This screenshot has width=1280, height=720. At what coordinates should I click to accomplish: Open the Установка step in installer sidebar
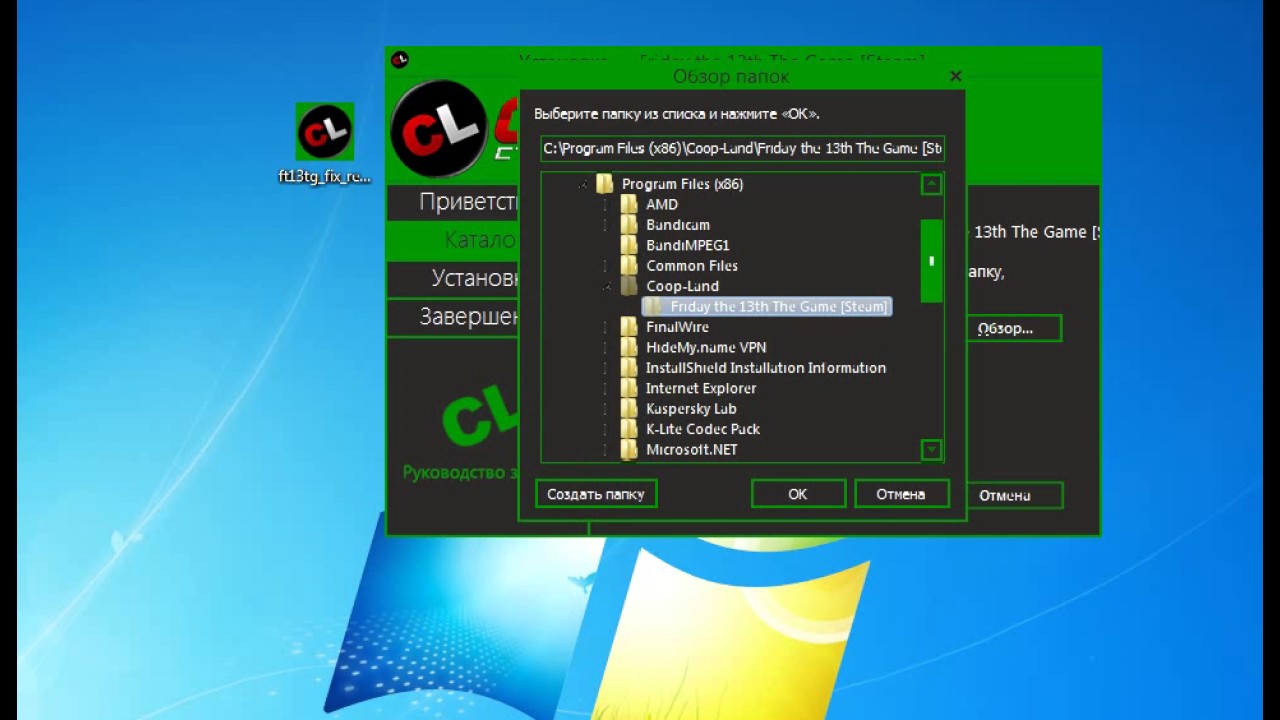tap(454, 278)
